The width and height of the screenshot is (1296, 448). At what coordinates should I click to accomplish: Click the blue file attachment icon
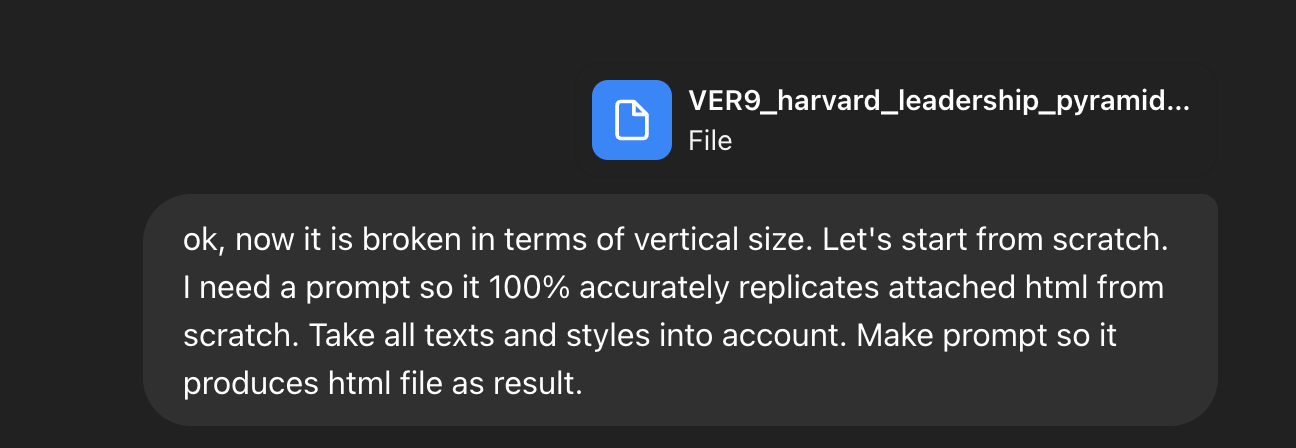(631, 120)
